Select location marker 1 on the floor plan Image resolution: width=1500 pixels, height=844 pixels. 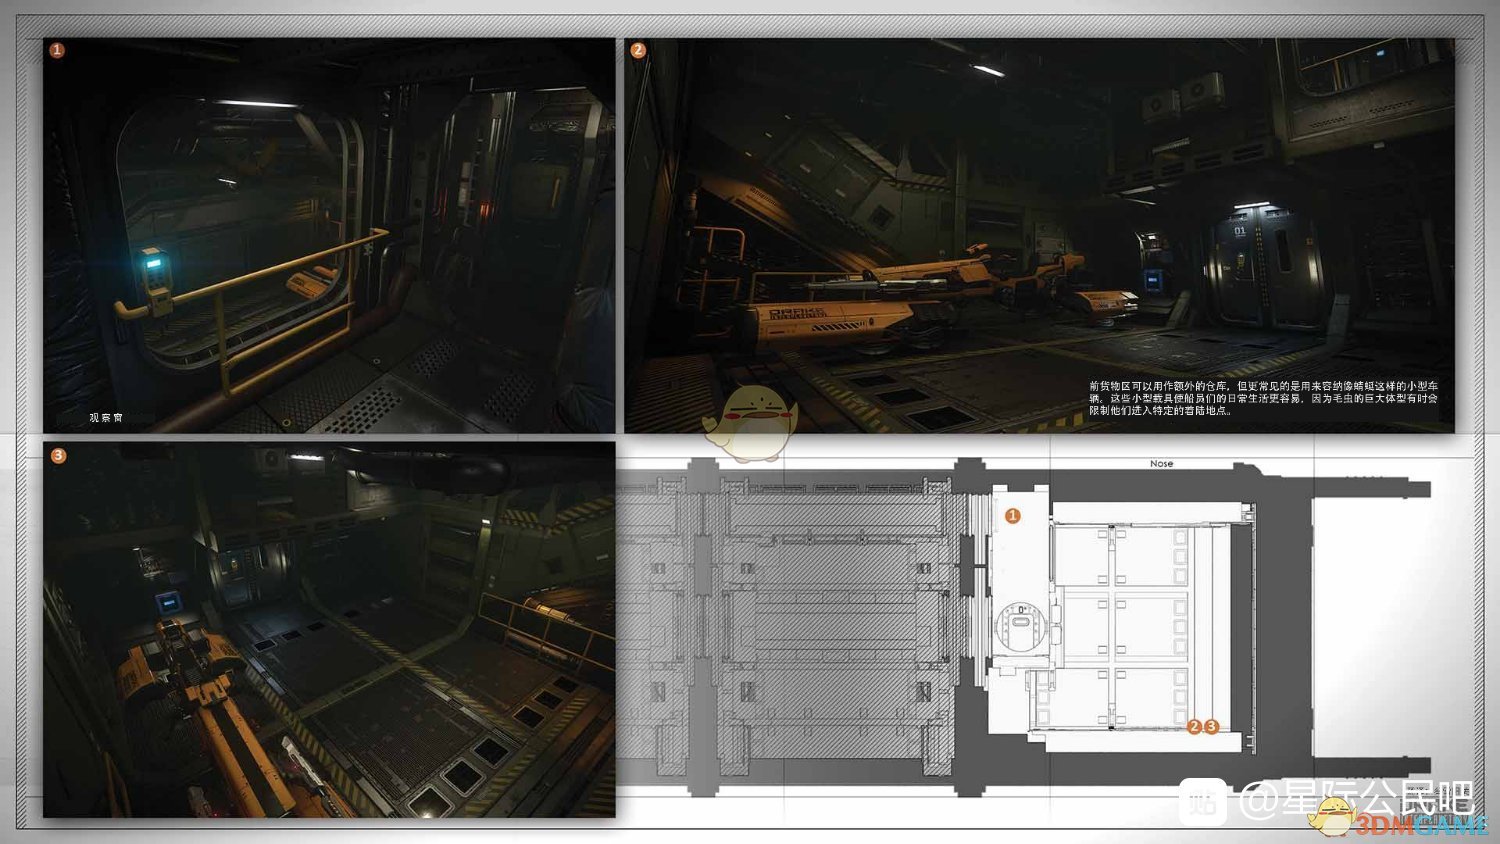[1012, 516]
